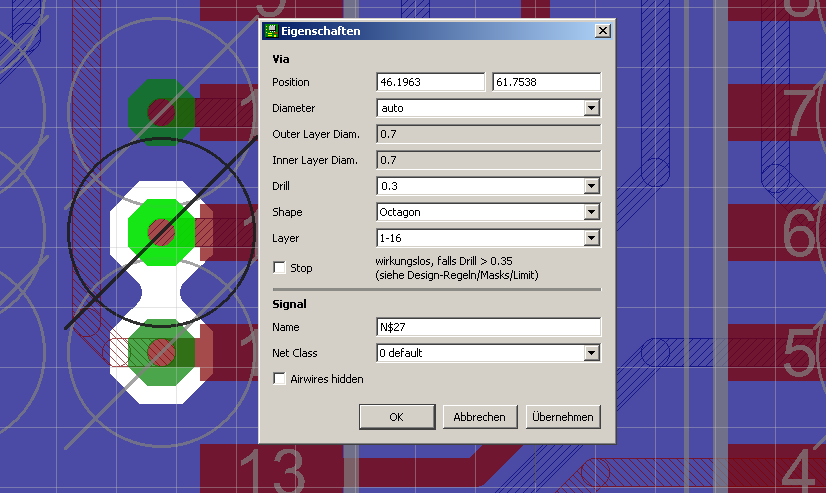Apply changes with Übernehmen button

click(x=563, y=417)
